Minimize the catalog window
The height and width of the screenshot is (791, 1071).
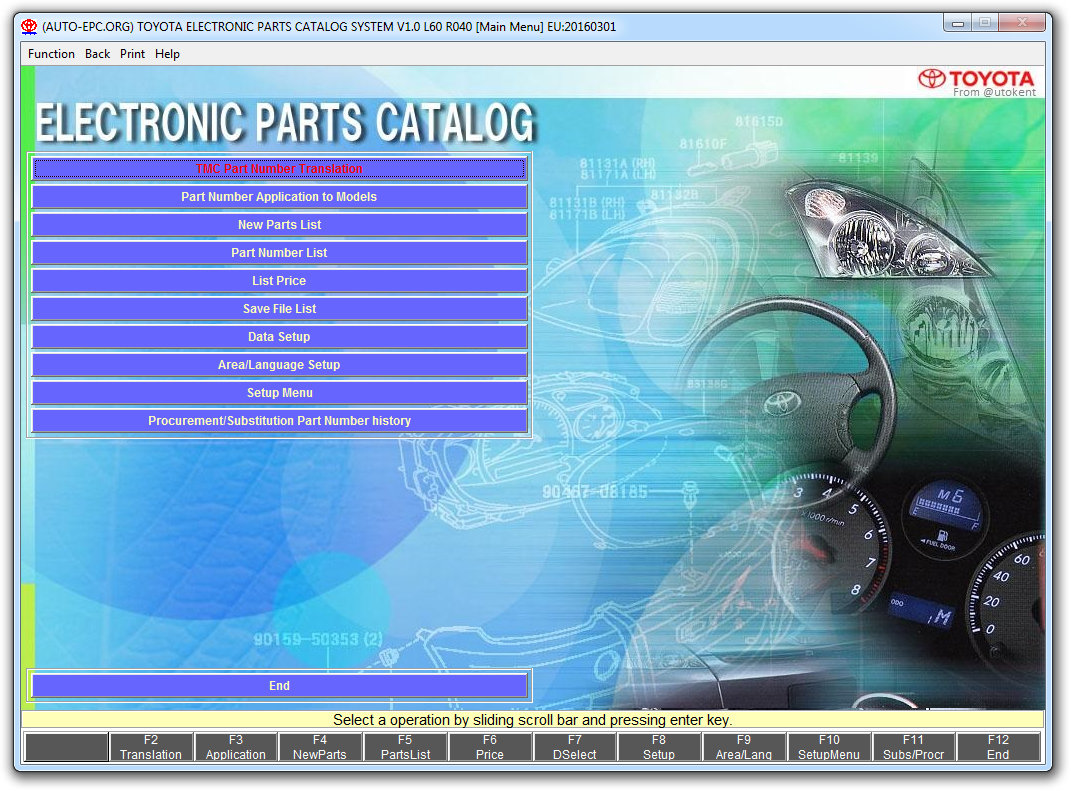[x=958, y=23]
